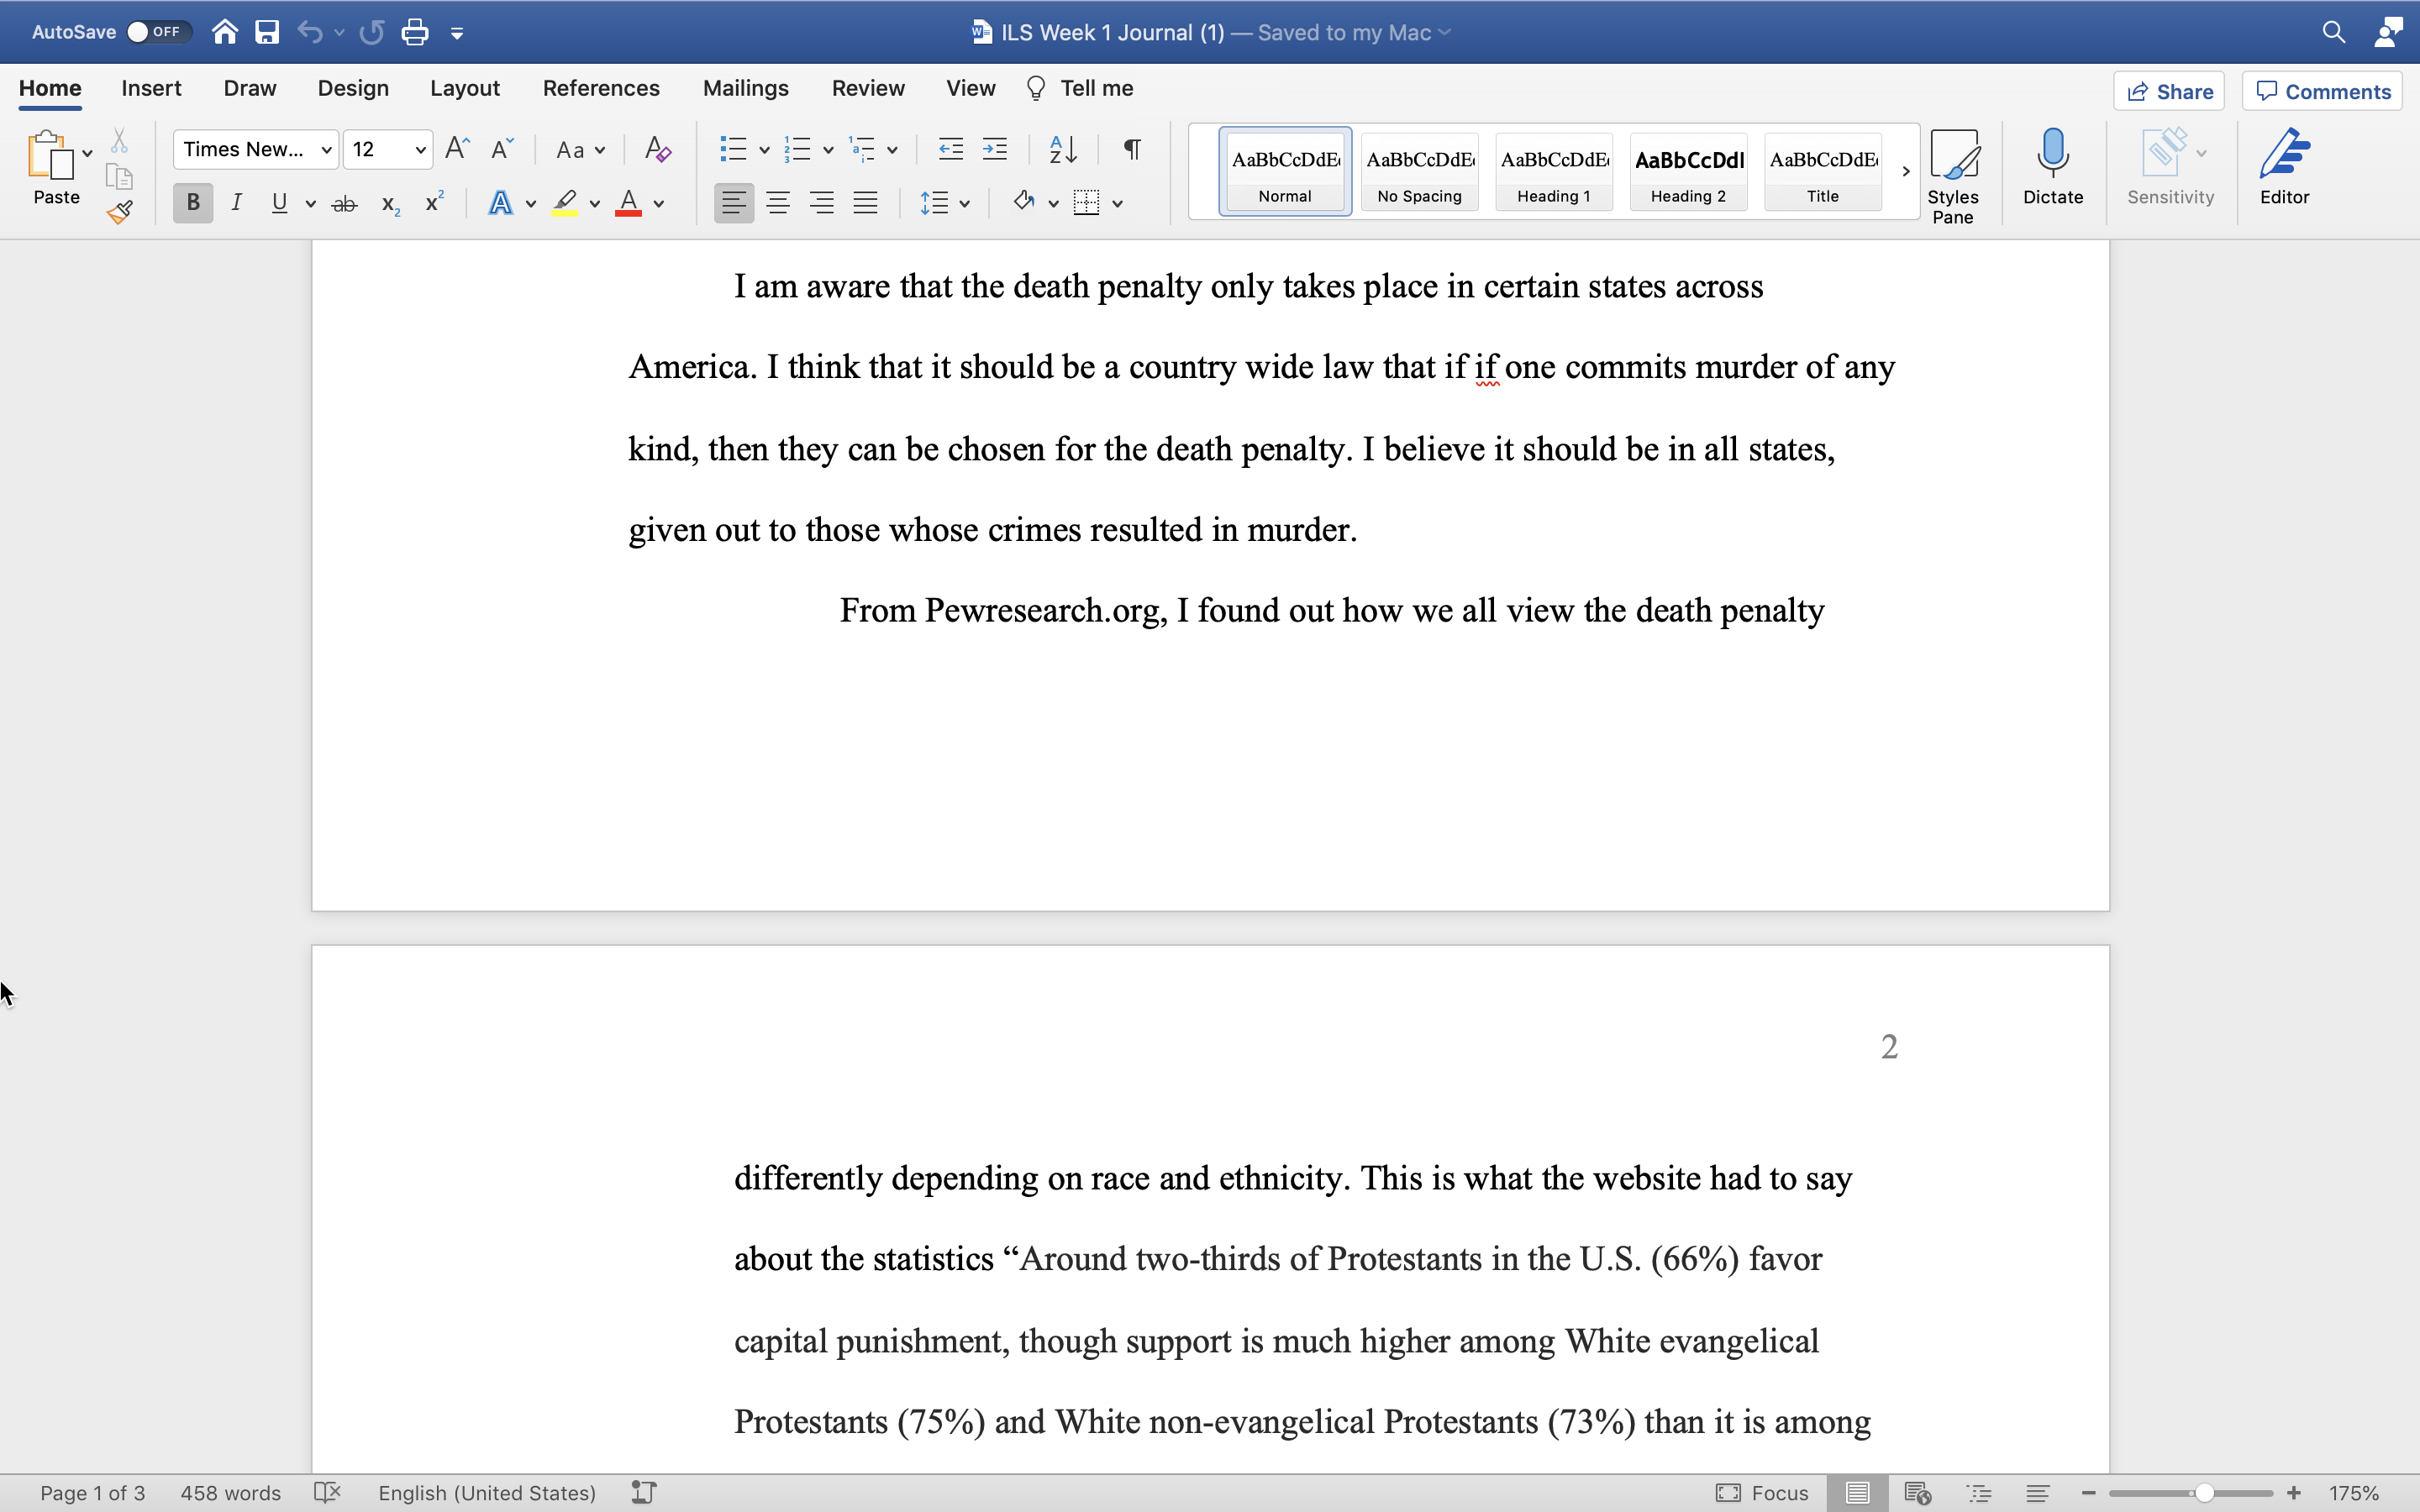The height and width of the screenshot is (1512, 2420).
Task: Open the font color dropdown arrow
Action: [x=659, y=203]
